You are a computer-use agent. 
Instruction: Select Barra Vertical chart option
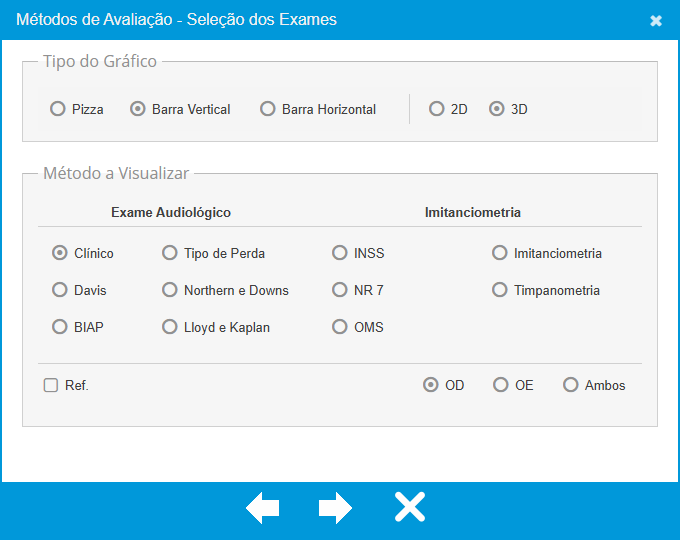pyautogui.click(x=138, y=109)
